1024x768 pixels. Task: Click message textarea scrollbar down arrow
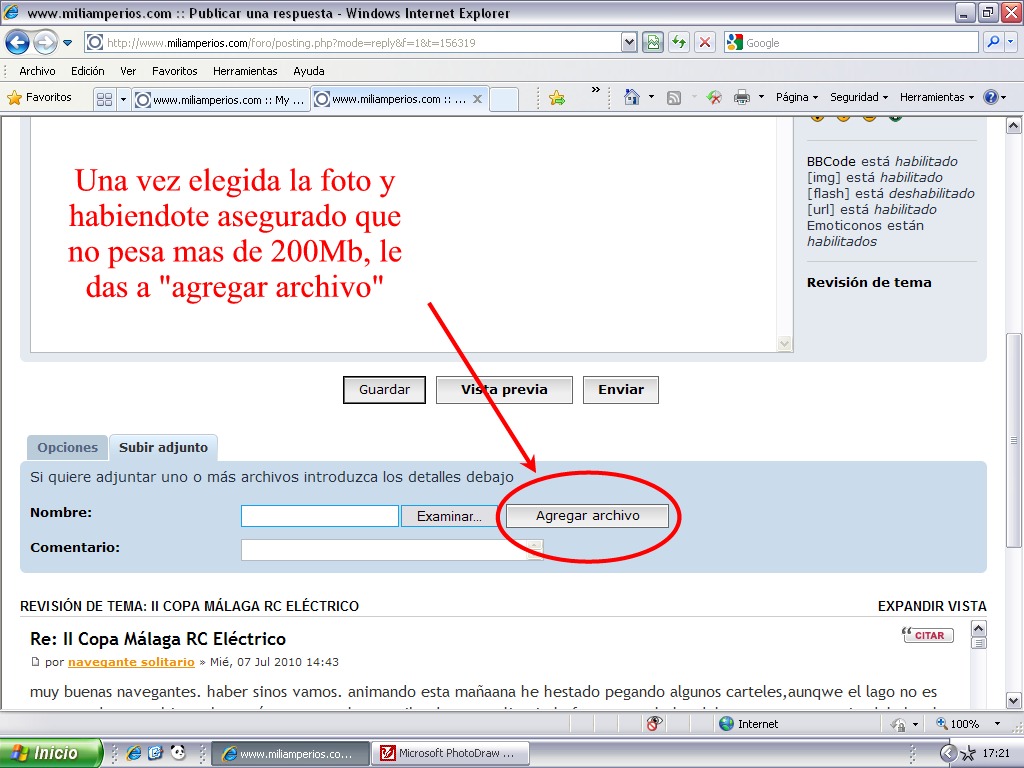(x=784, y=344)
